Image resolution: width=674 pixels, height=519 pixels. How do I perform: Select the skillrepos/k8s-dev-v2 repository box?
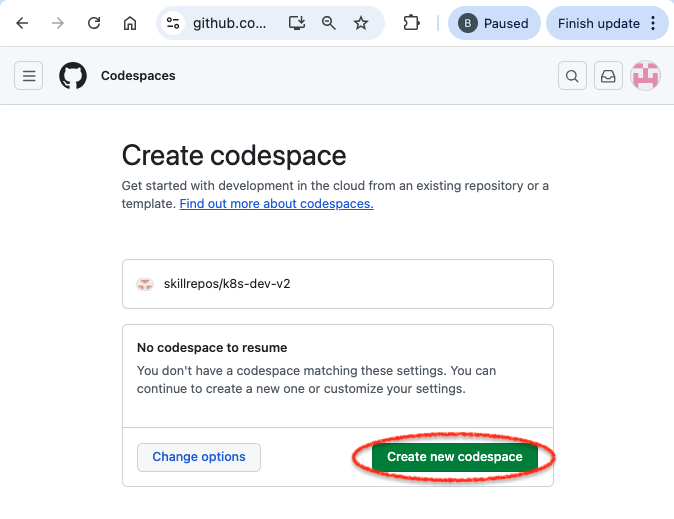coord(338,284)
